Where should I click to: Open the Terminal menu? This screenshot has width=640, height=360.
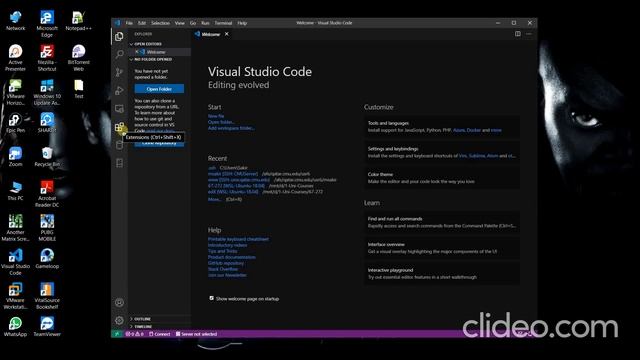[223, 23]
